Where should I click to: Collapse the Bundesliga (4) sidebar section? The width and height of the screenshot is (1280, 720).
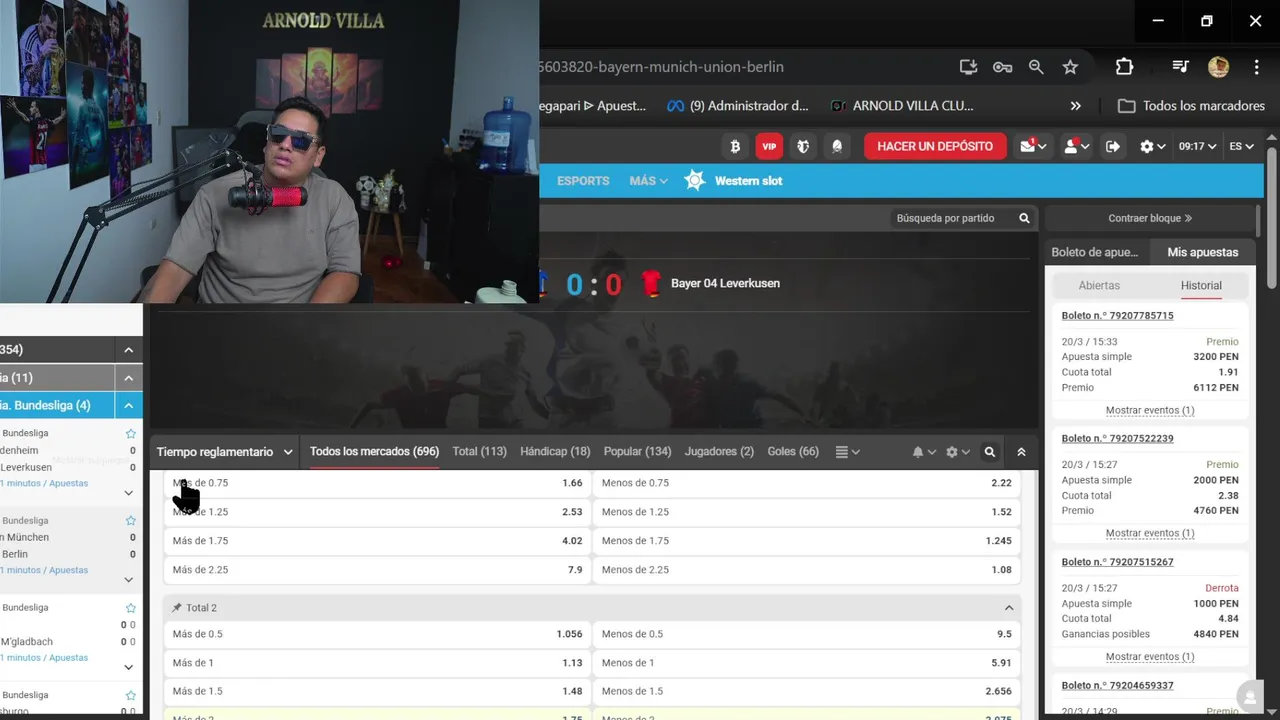[129, 405]
